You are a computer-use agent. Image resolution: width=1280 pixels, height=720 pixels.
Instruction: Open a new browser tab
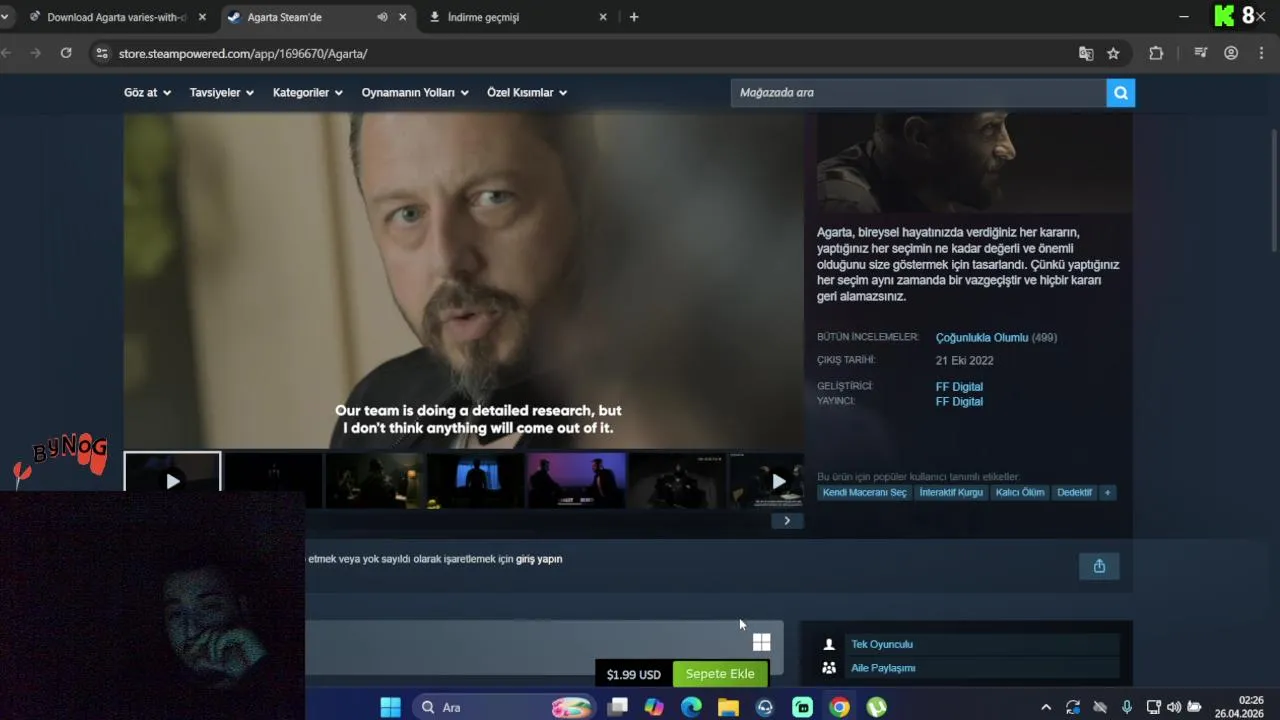(x=634, y=17)
